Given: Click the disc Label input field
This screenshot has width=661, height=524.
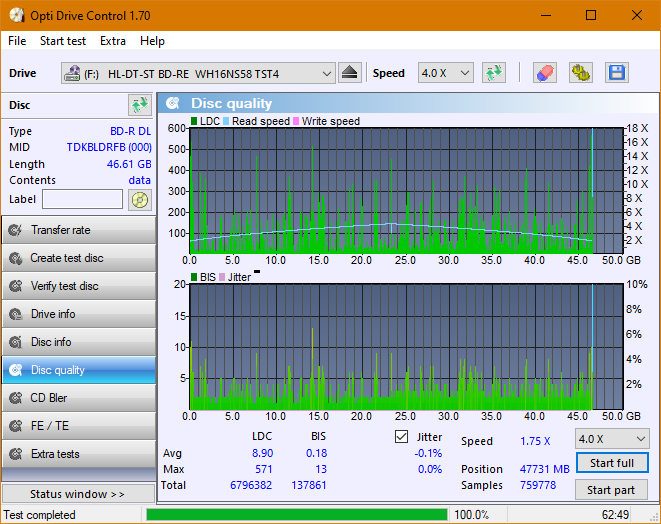Looking at the screenshot, I should (x=84, y=199).
